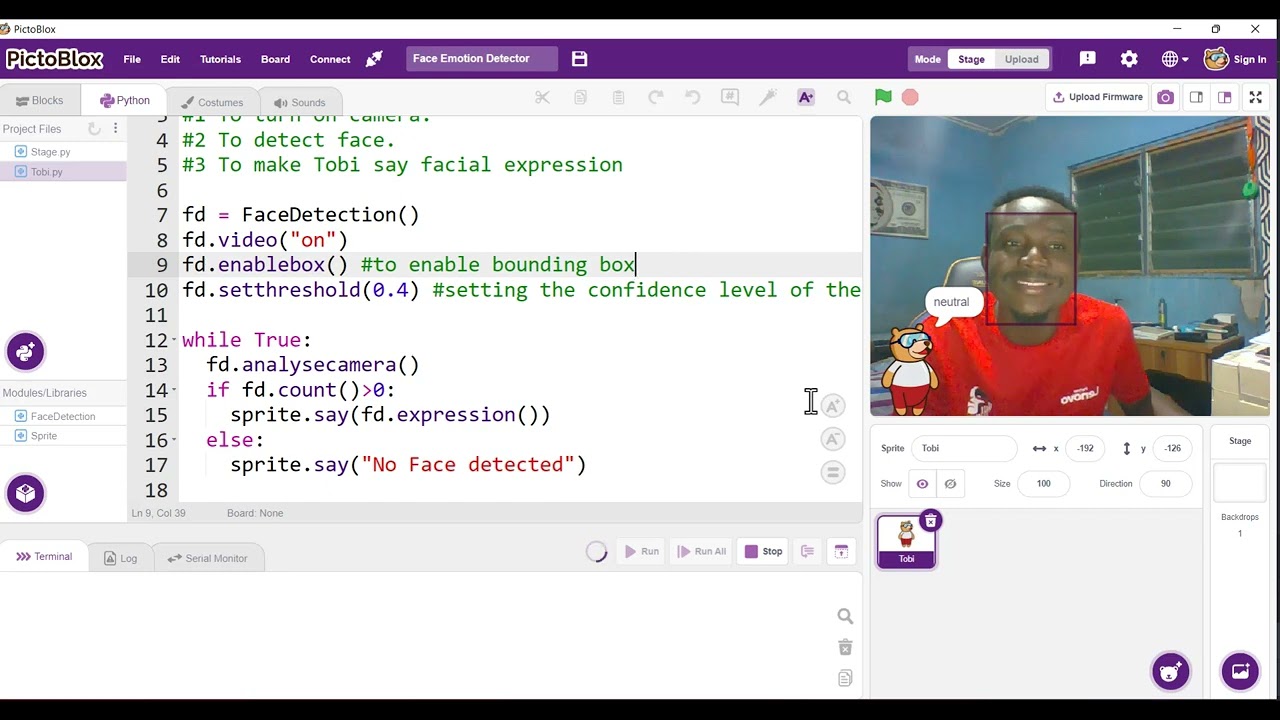Switch to small stage layout icon

click(1196, 97)
